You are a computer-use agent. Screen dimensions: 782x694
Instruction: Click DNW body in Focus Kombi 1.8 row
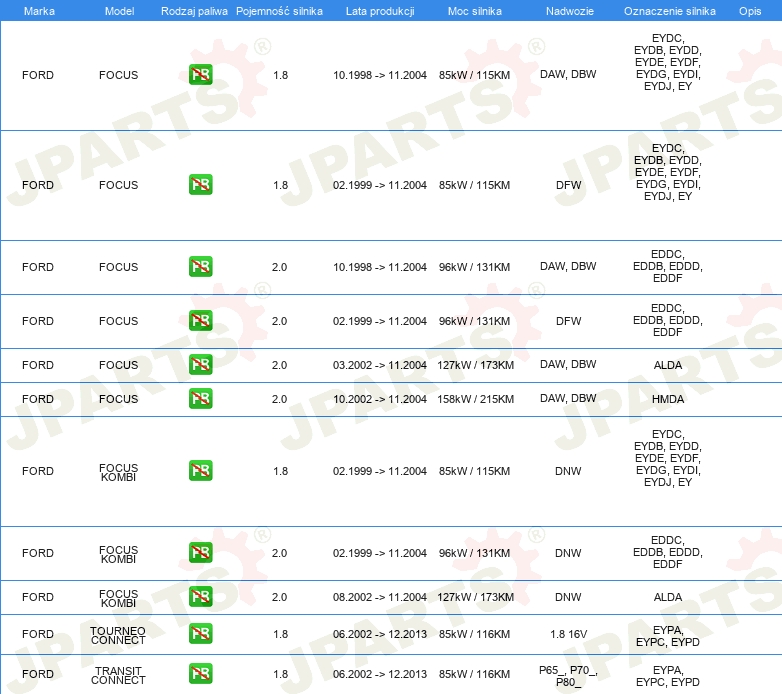[x=568, y=471]
